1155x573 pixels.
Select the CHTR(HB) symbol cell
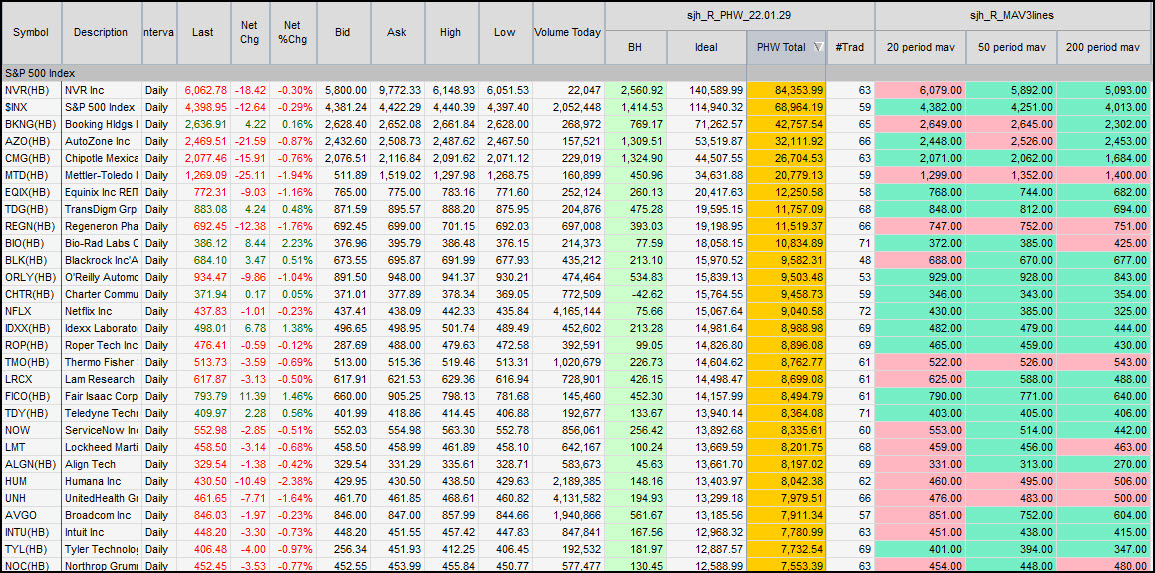(32, 293)
